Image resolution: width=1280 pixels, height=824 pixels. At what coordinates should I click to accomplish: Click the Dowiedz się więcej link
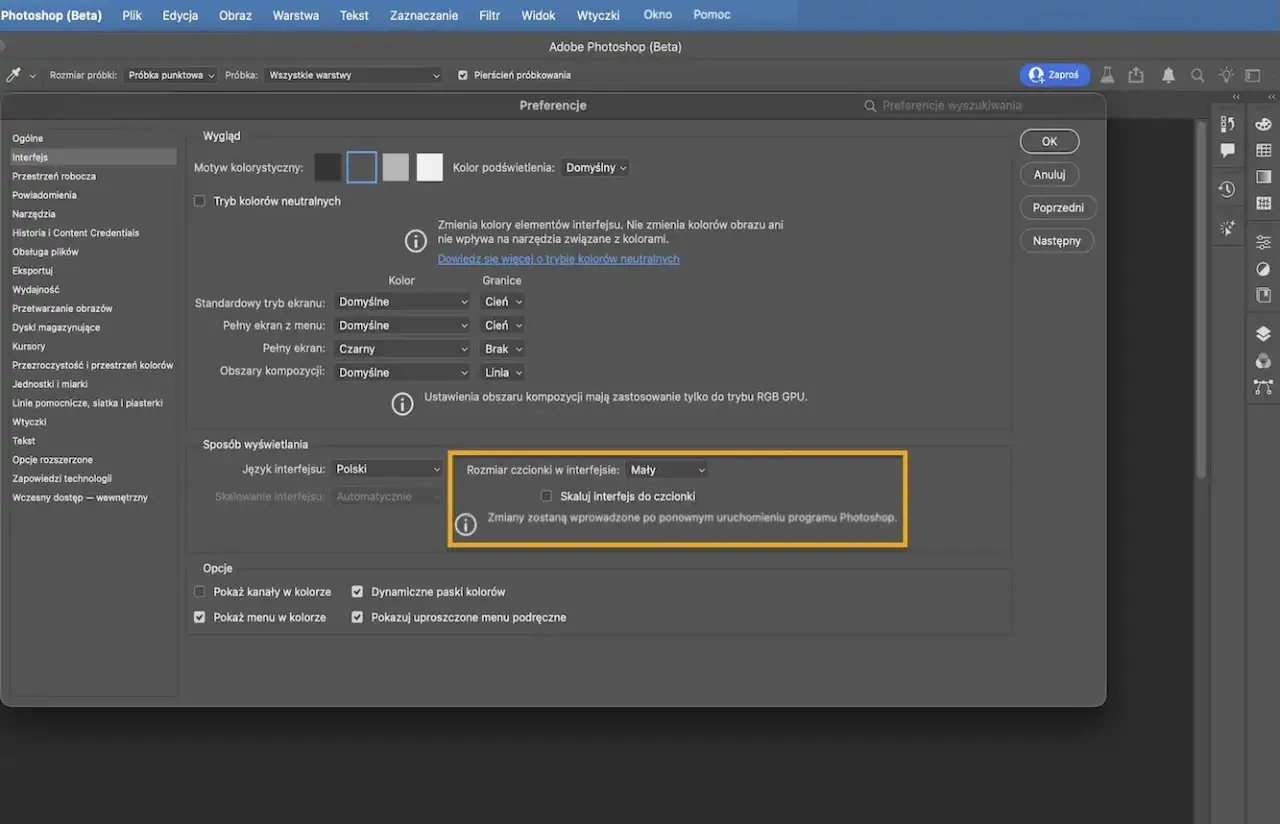pyautogui.click(x=558, y=258)
